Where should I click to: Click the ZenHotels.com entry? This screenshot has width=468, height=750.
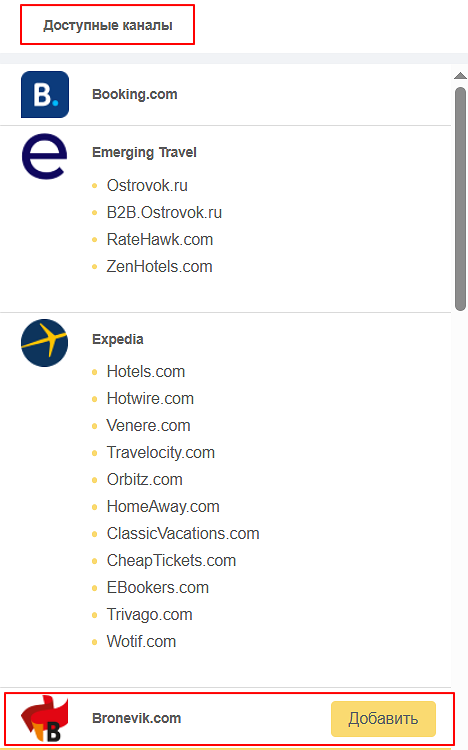[159, 266]
